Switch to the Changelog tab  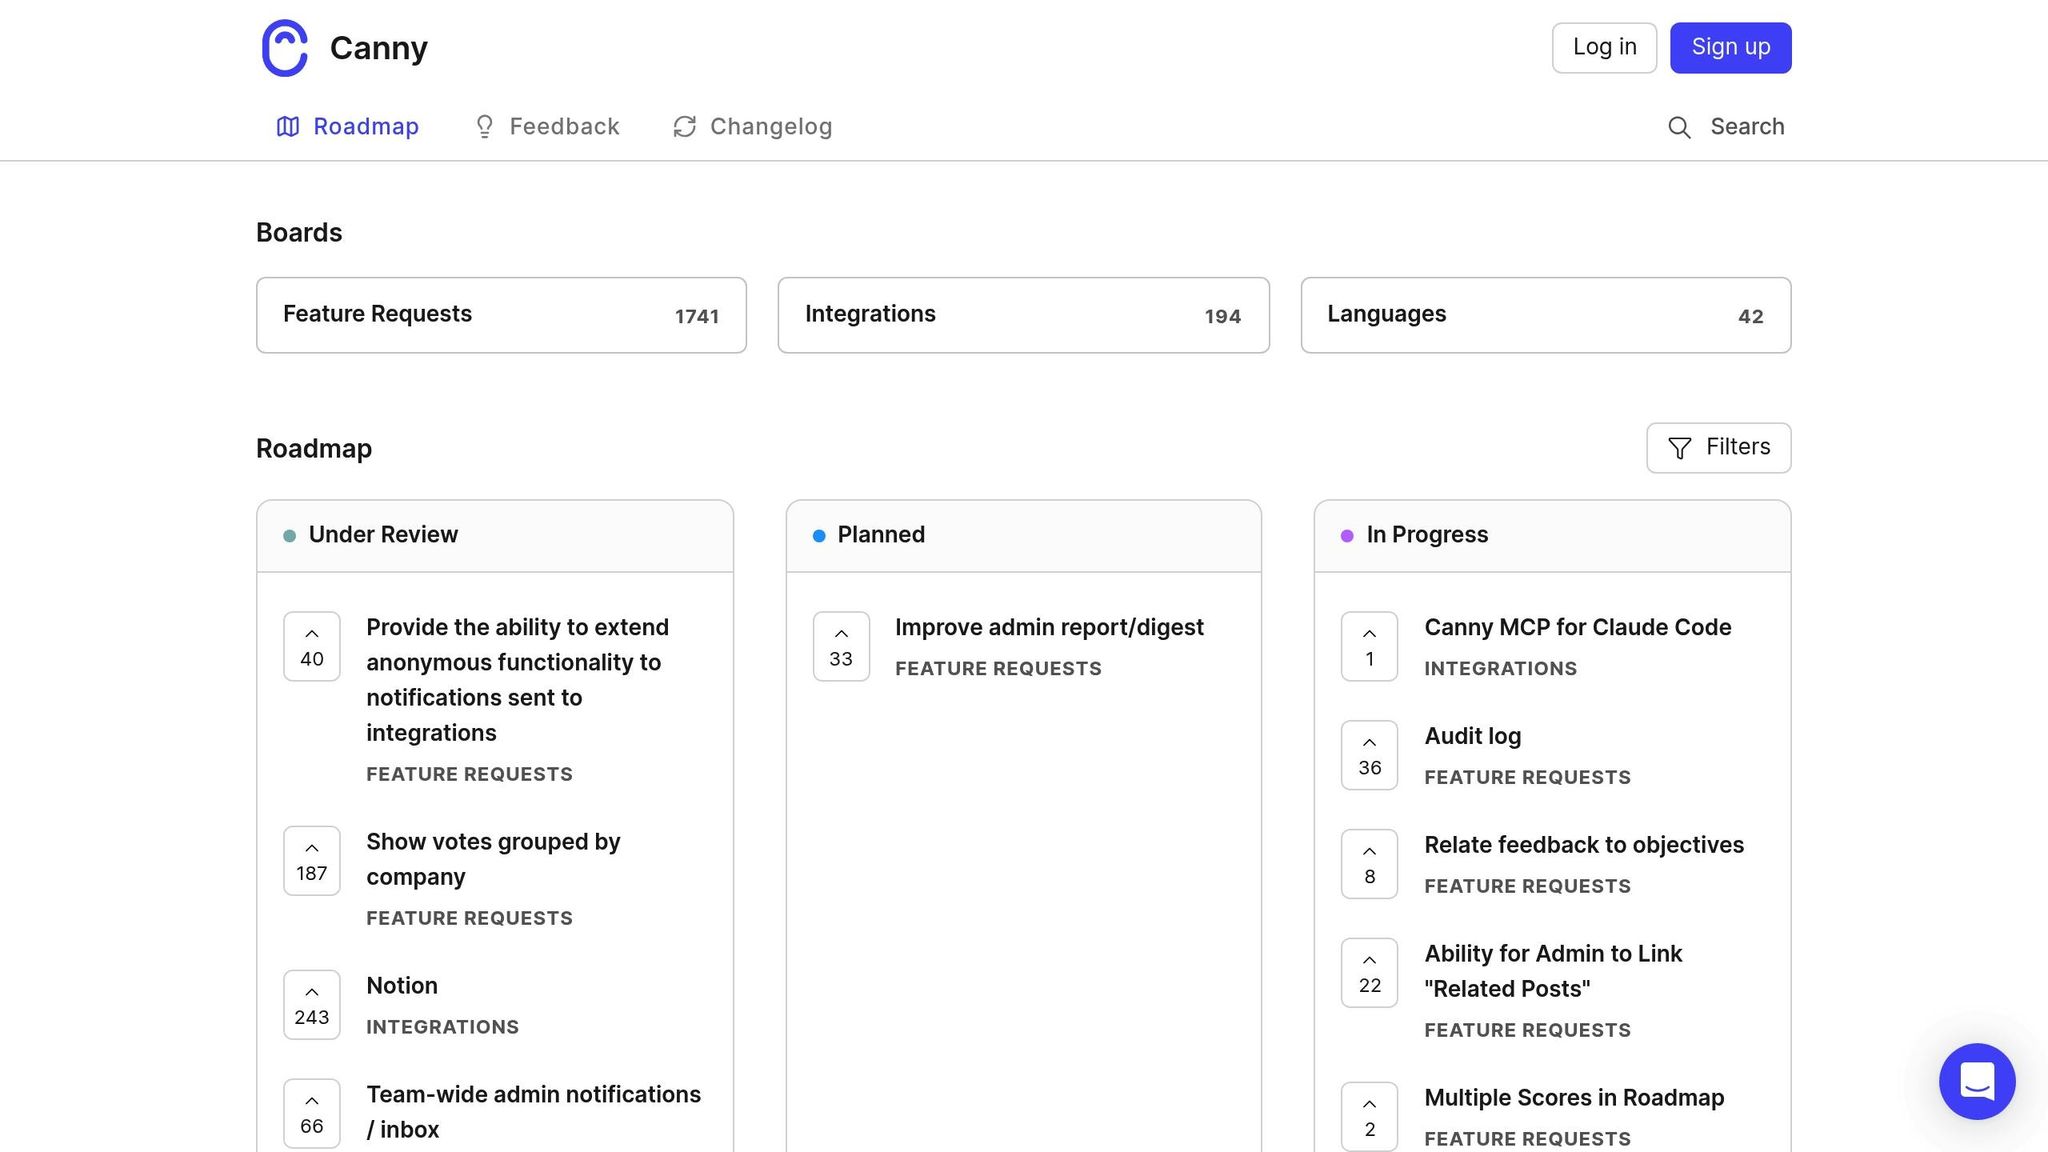tap(753, 127)
